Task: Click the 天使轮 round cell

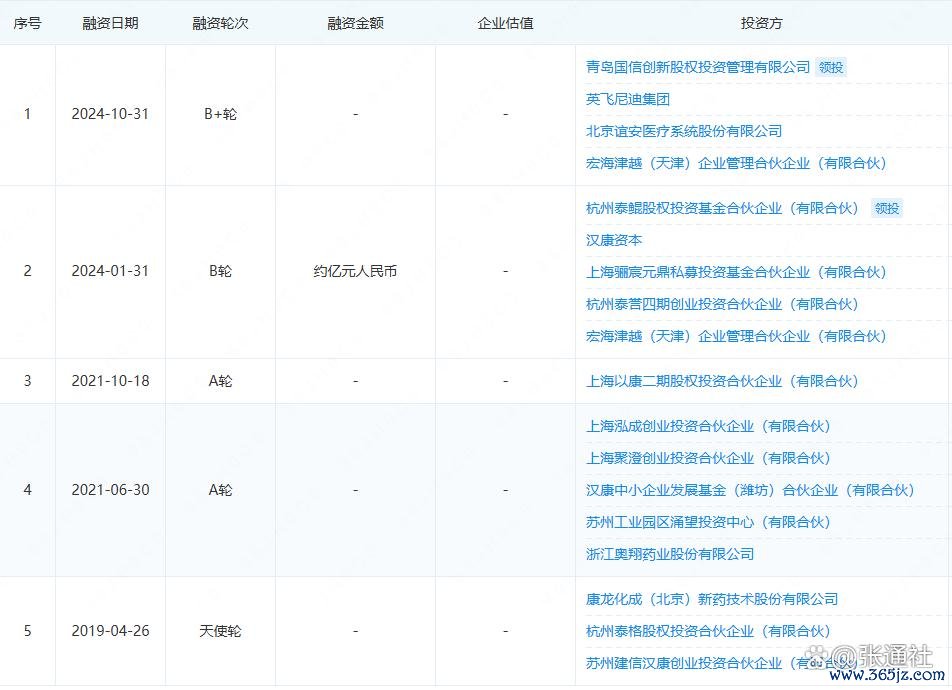Action: click(x=220, y=631)
